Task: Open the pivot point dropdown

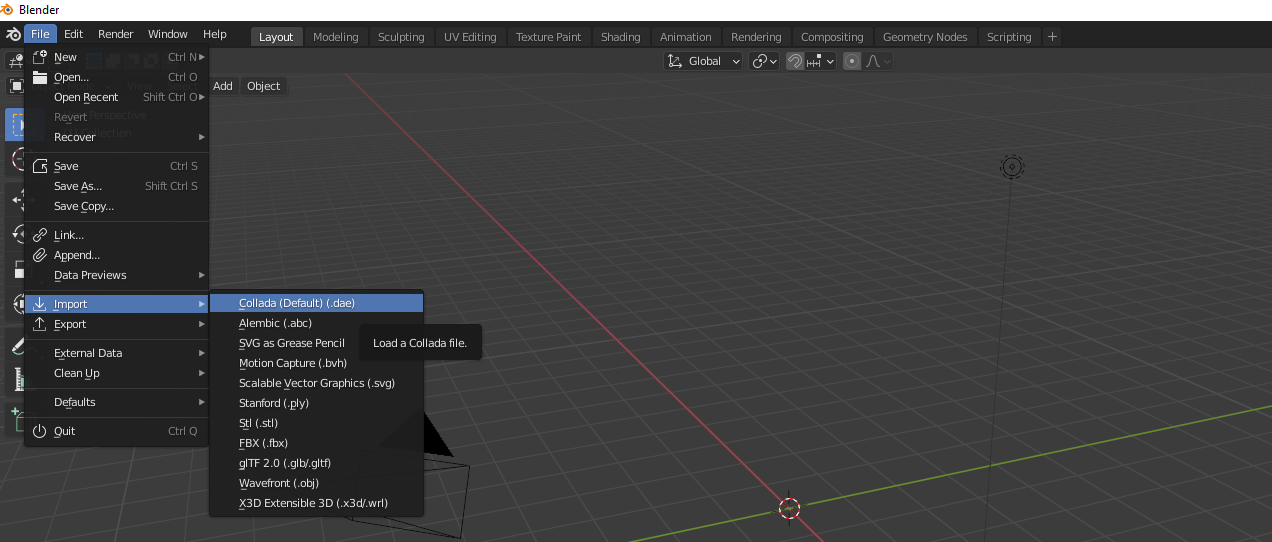Action: [x=765, y=61]
